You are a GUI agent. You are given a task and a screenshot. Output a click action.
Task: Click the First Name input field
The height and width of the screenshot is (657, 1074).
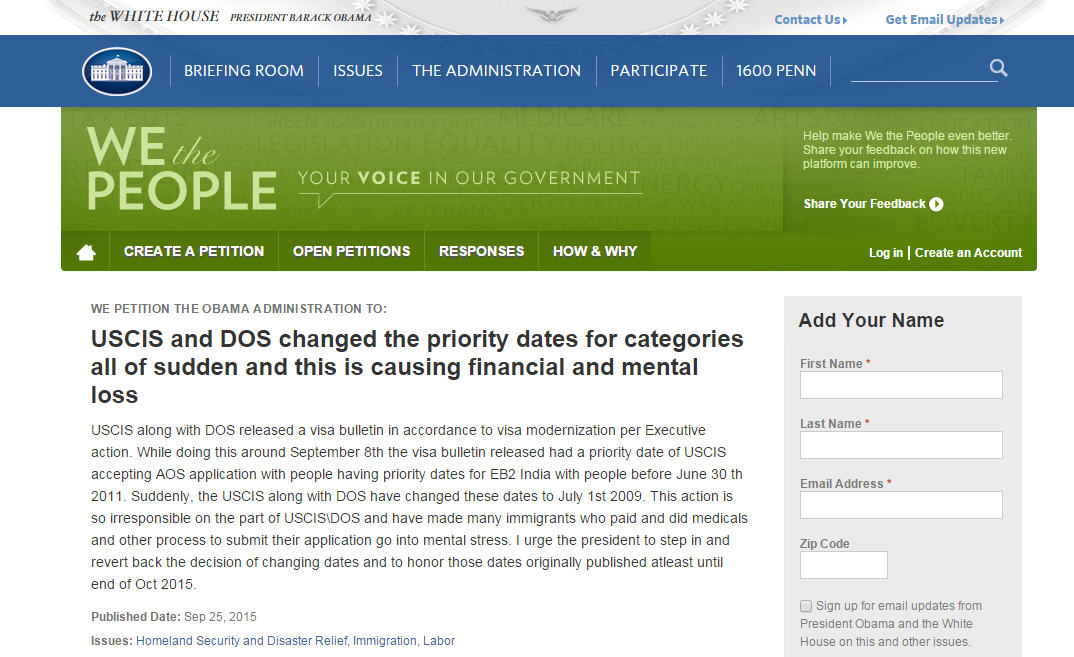tap(901, 385)
